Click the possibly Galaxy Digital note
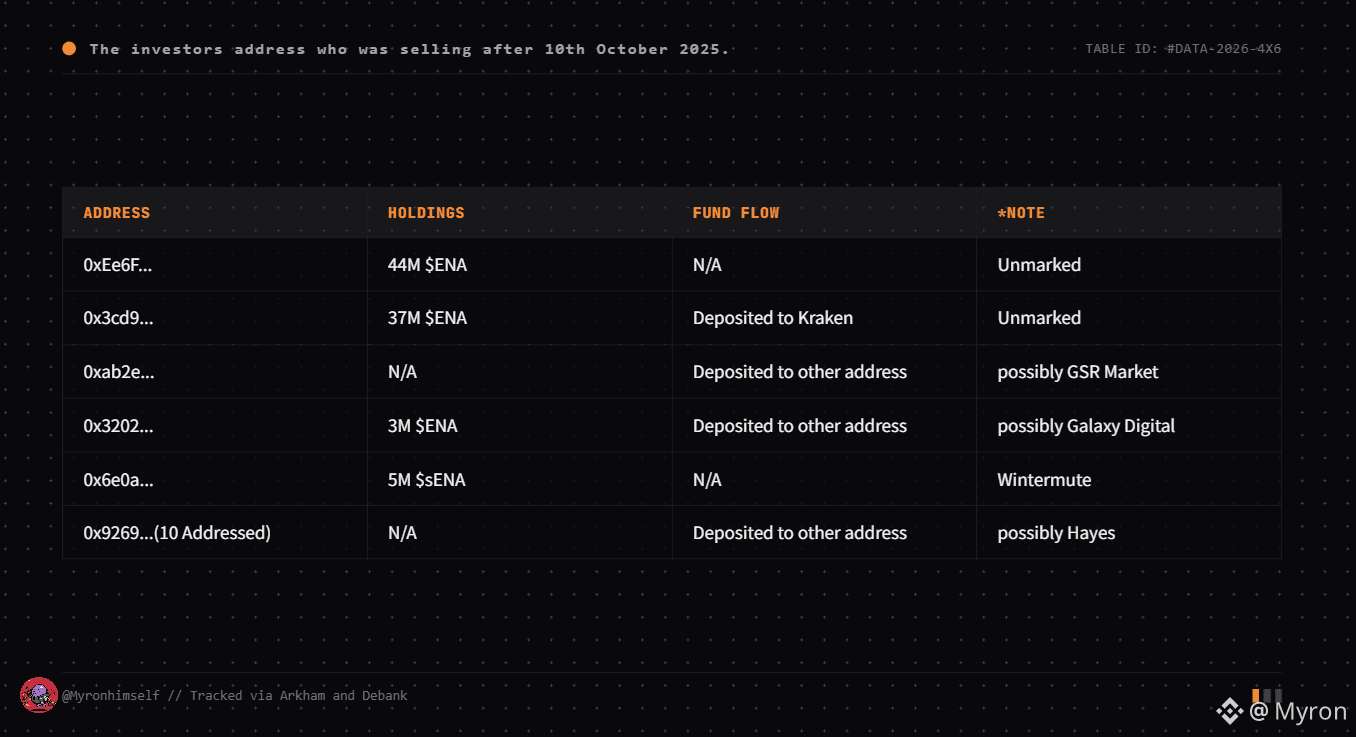This screenshot has width=1356, height=737. pos(1086,426)
